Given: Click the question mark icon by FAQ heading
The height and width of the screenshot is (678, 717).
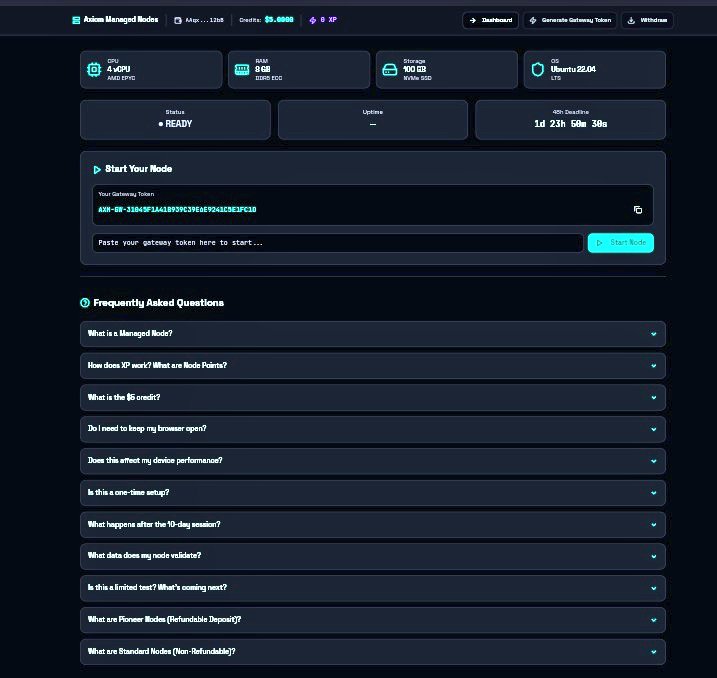Looking at the screenshot, I should (x=85, y=303).
